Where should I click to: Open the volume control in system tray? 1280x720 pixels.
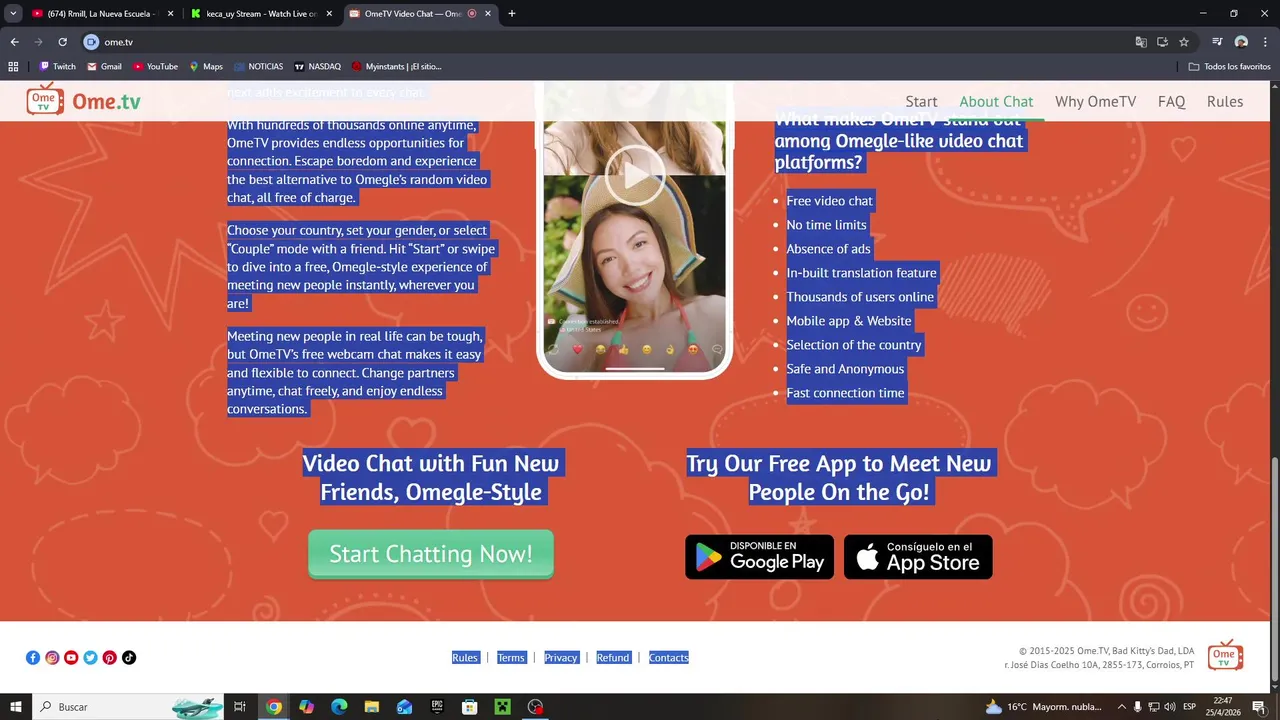tap(1170, 707)
